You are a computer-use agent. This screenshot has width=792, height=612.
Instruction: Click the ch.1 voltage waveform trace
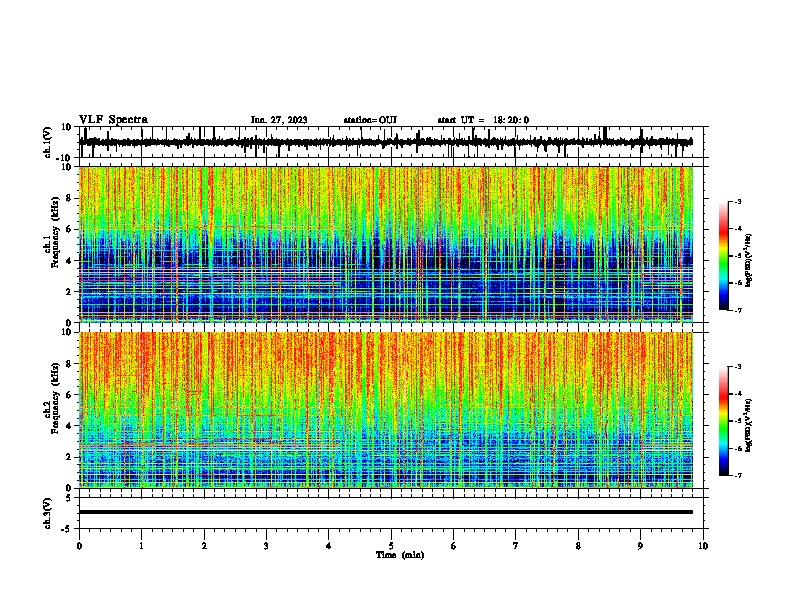pyautogui.click(x=385, y=142)
